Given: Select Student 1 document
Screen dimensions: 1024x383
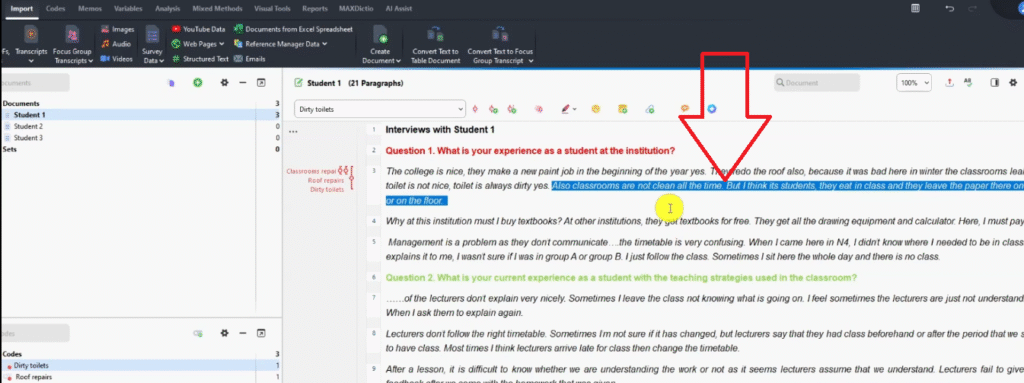Looking at the screenshot, I should coord(140,114).
